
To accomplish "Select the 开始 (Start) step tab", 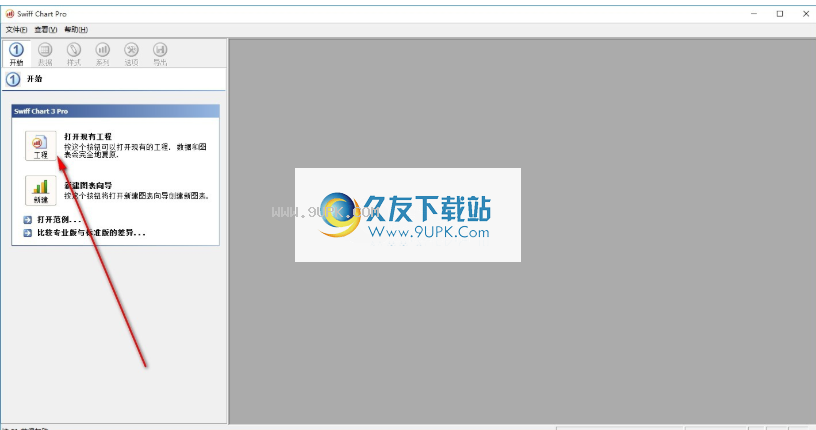I will 17,54.
